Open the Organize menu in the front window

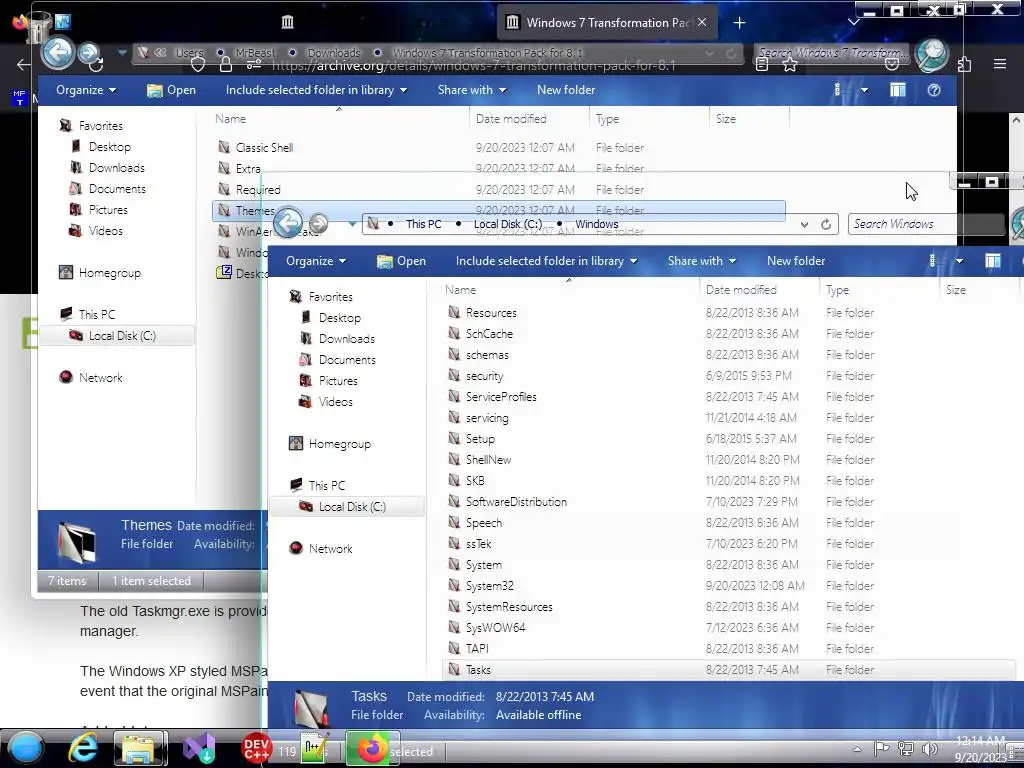(316, 261)
